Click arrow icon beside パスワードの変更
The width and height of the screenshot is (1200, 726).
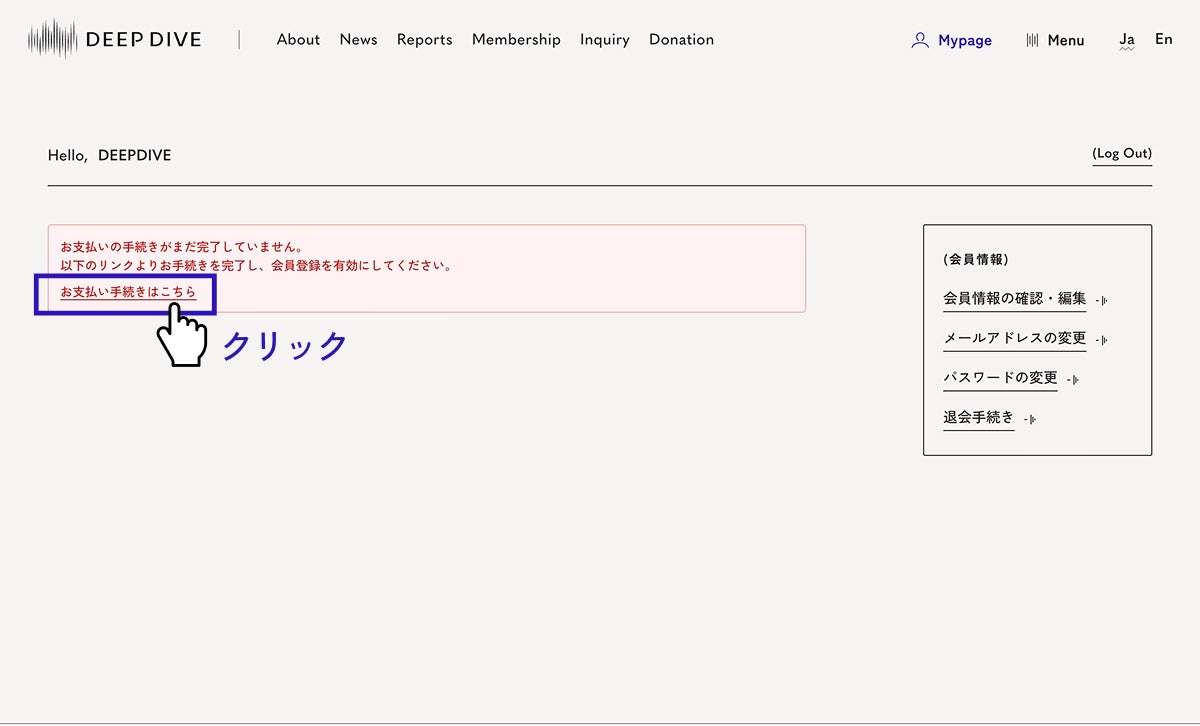coord(1073,380)
